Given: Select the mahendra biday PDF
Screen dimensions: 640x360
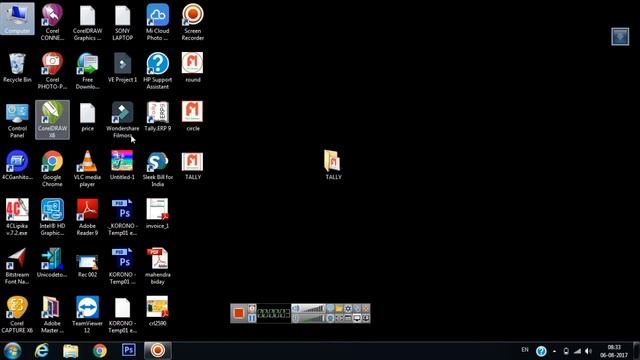Looking at the screenshot, I should (x=158, y=266).
